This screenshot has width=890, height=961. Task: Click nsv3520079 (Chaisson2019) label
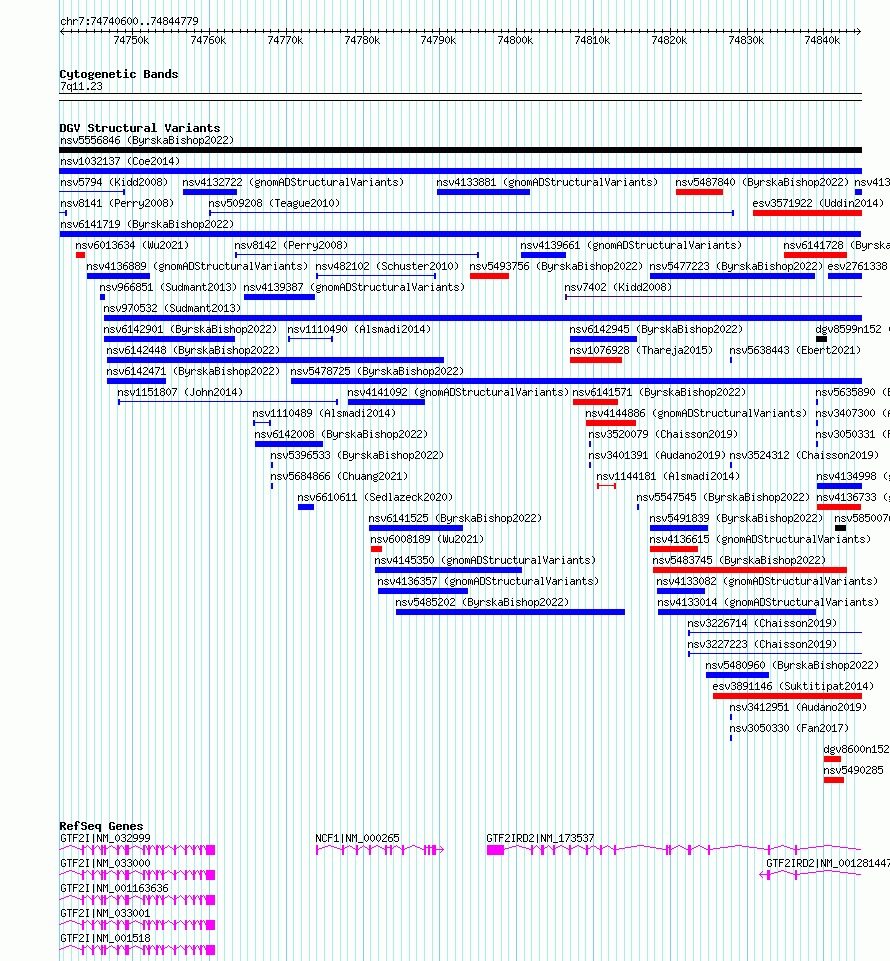(x=663, y=434)
